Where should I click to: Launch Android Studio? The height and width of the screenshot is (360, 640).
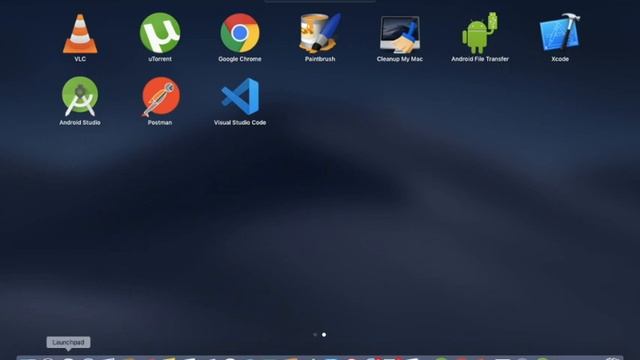coord(80,96)
